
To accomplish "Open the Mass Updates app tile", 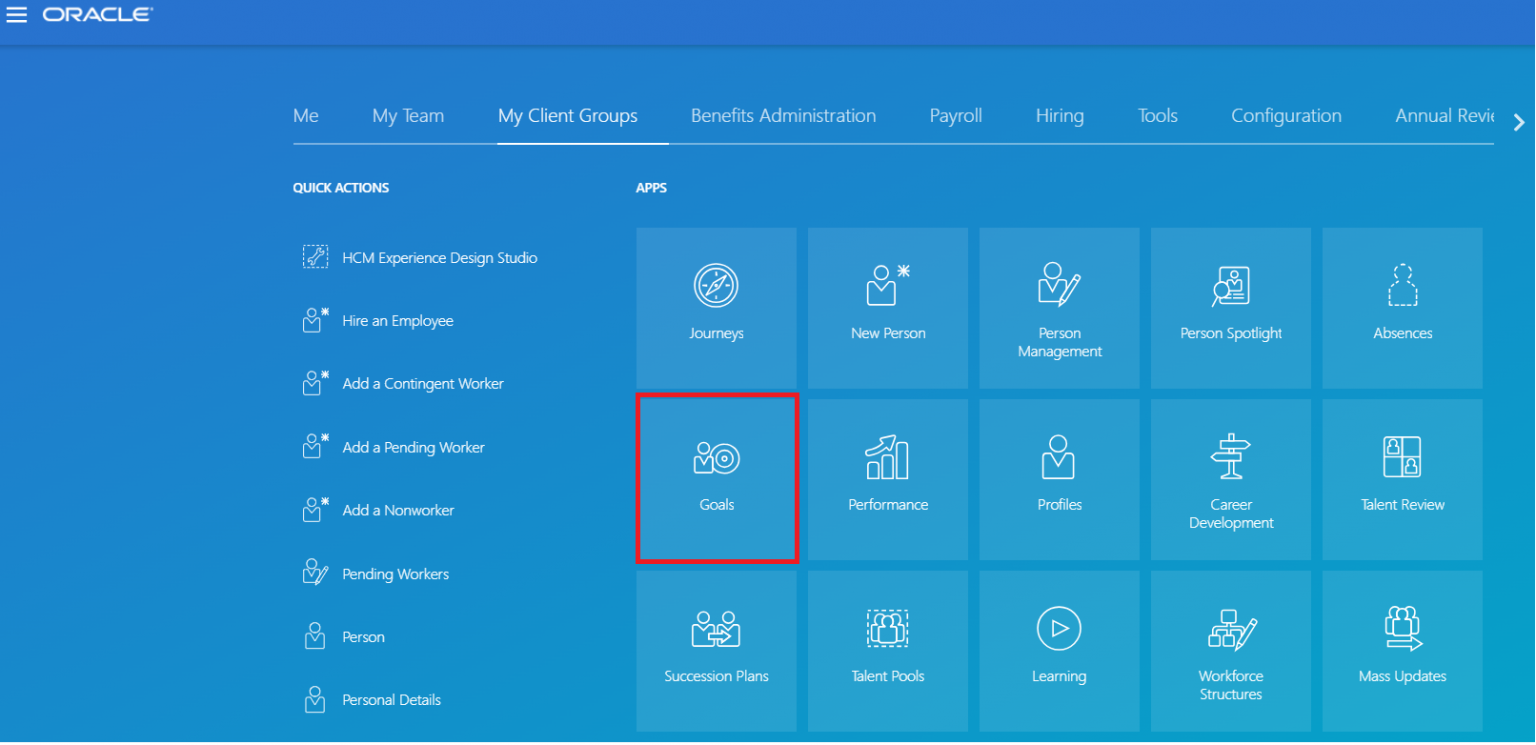I will [1402, 650].
